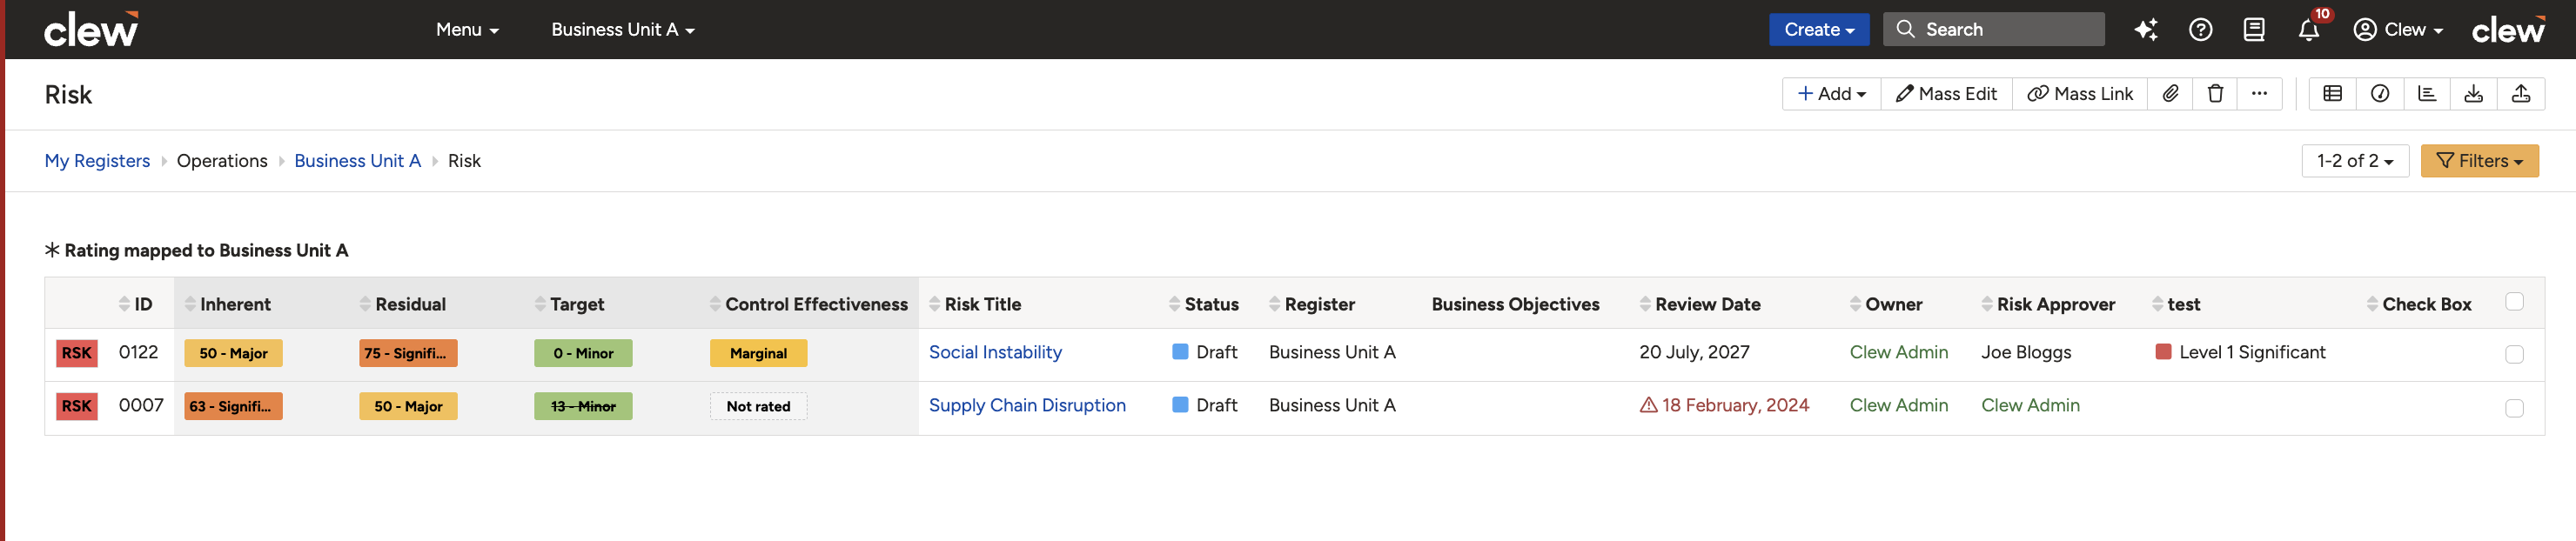Click the help question mark icon

[2200, 30]
